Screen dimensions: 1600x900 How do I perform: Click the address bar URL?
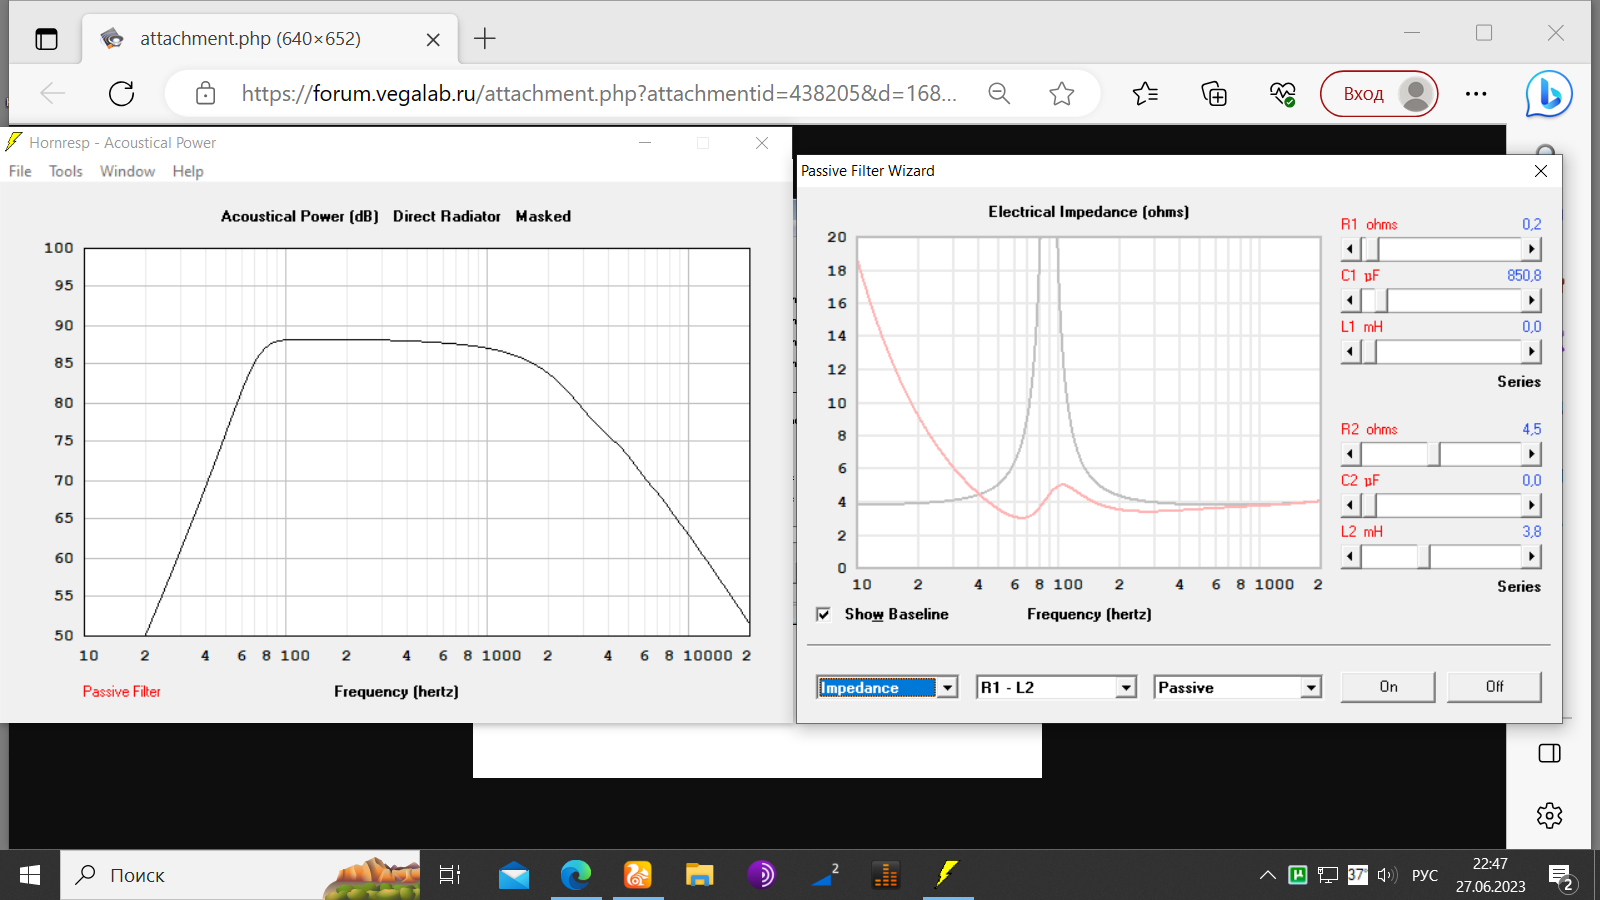point(599,94)
